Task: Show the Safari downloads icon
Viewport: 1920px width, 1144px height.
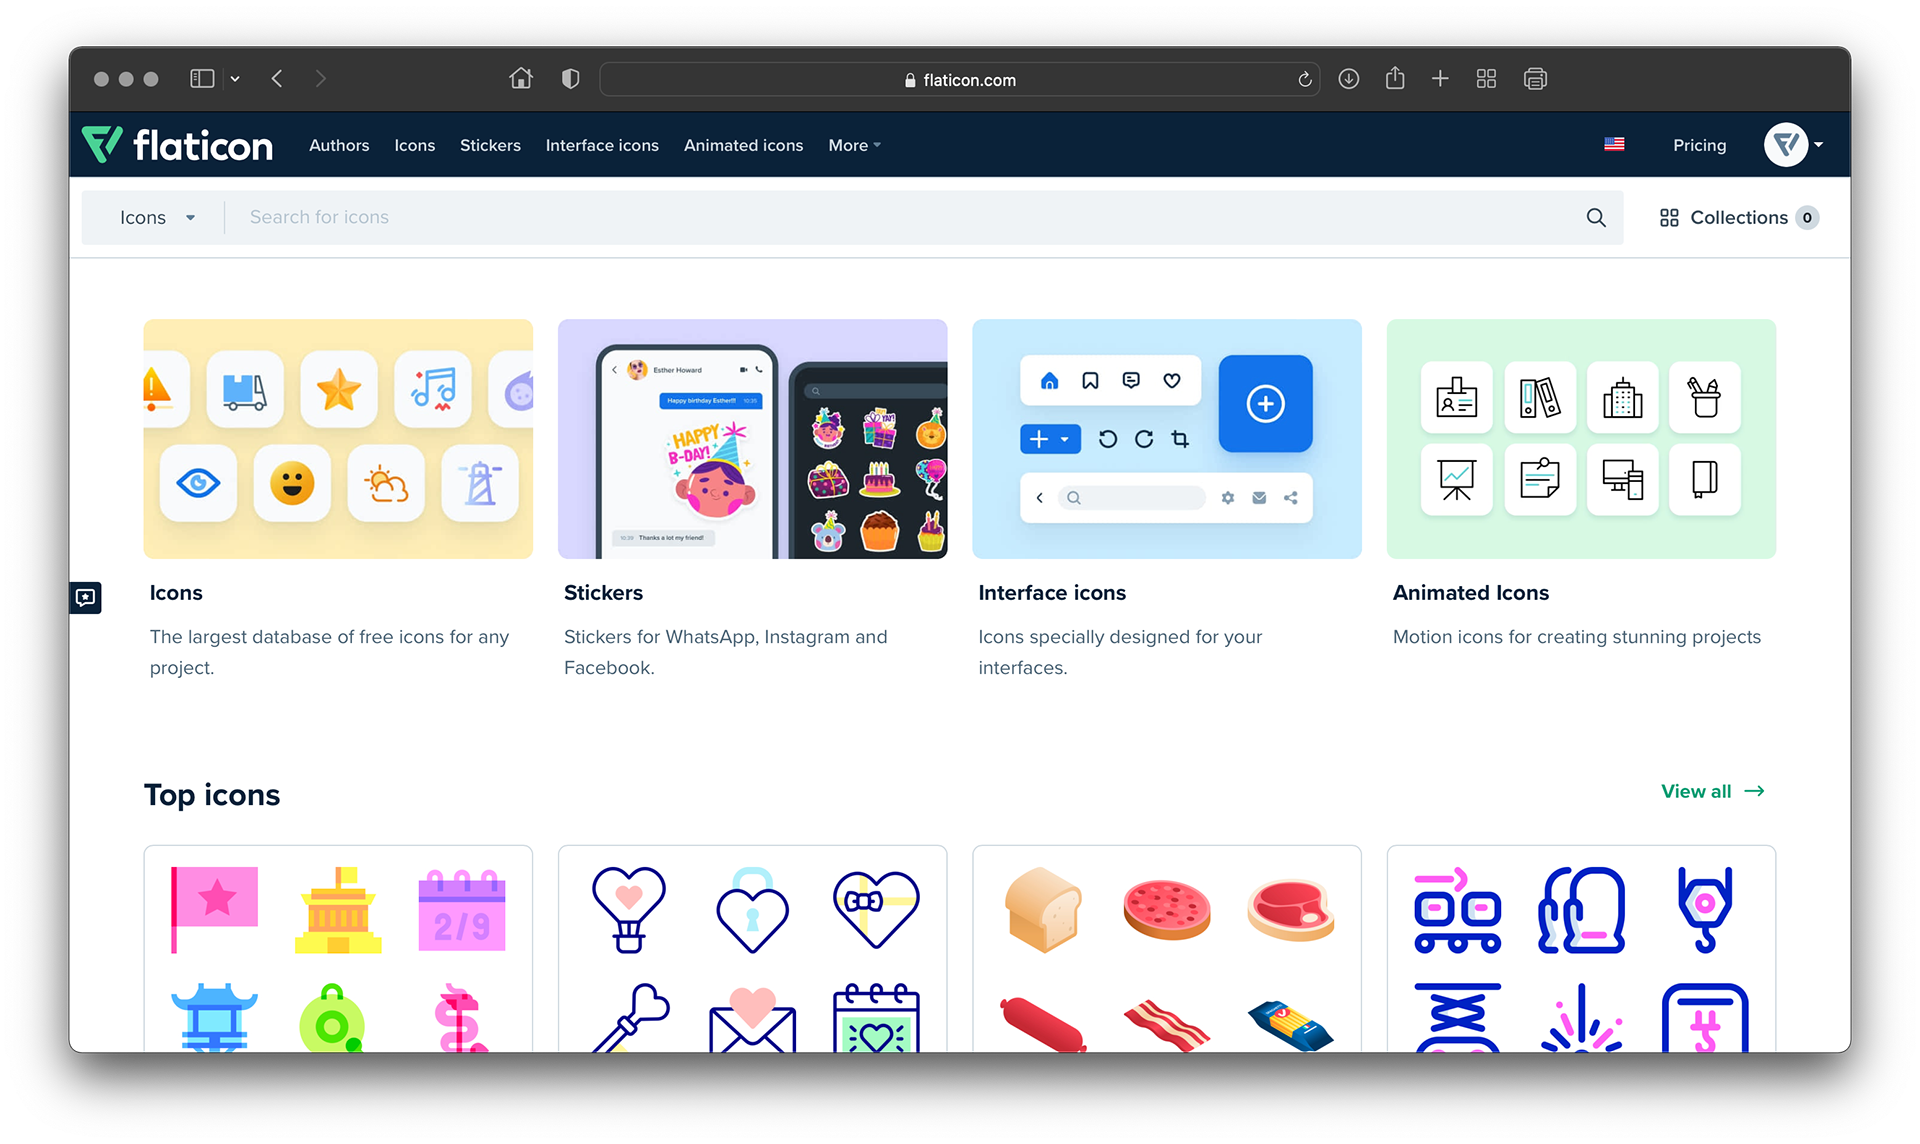Action: point(1349,79)
